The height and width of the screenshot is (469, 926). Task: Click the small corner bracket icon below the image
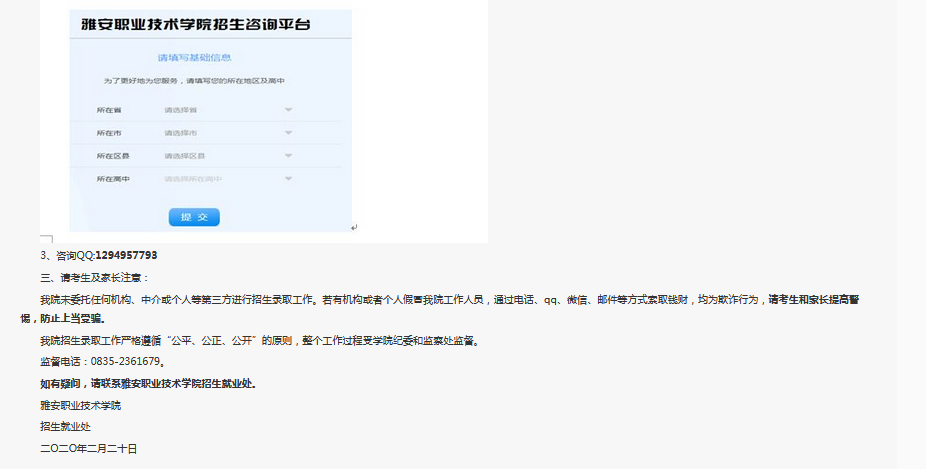[x=45, y=239]
